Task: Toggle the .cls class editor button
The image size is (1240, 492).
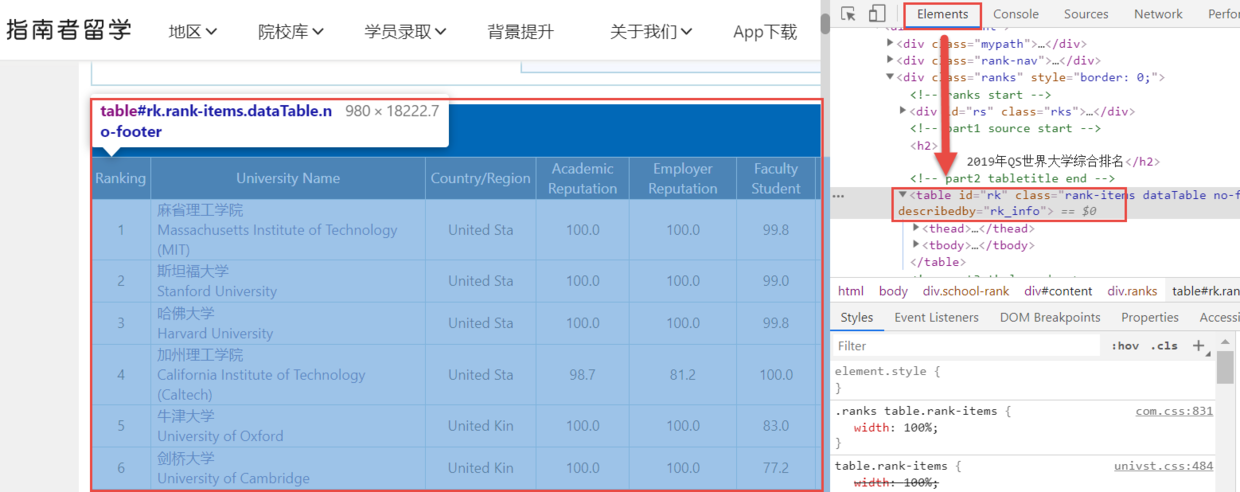Action: (x=1164, y=346)
